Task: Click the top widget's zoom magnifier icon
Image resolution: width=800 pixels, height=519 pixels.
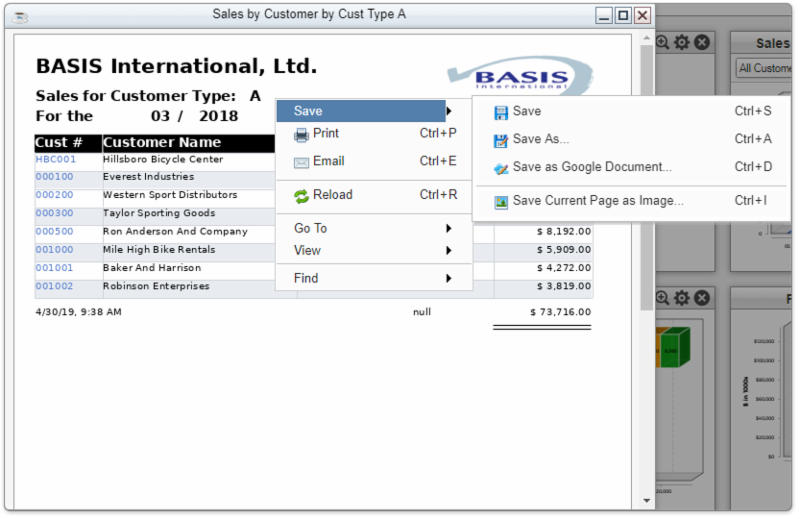Action: point(662,42)
